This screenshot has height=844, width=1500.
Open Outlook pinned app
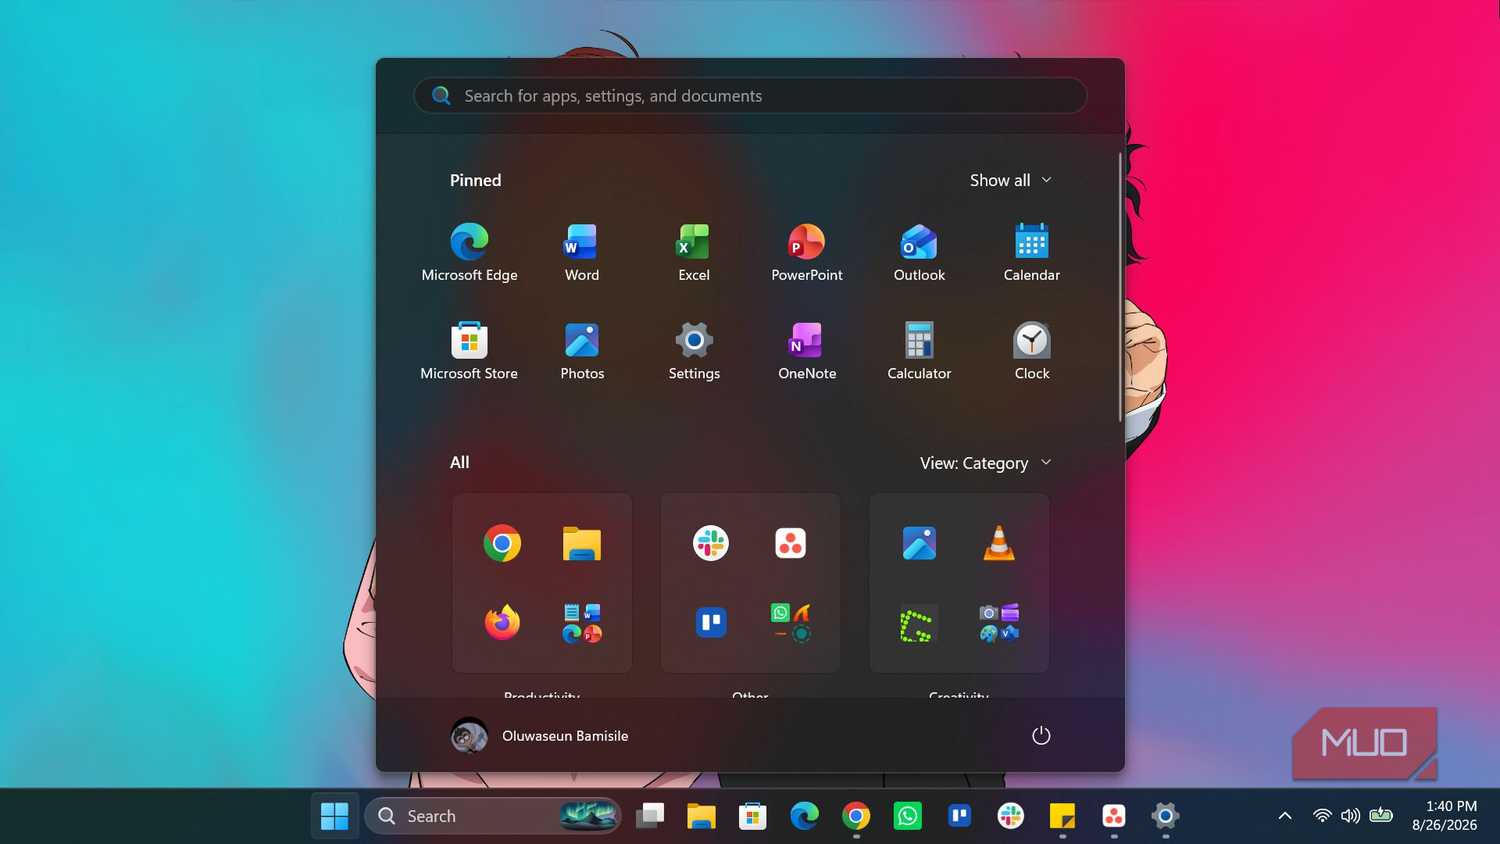[919, 253]
